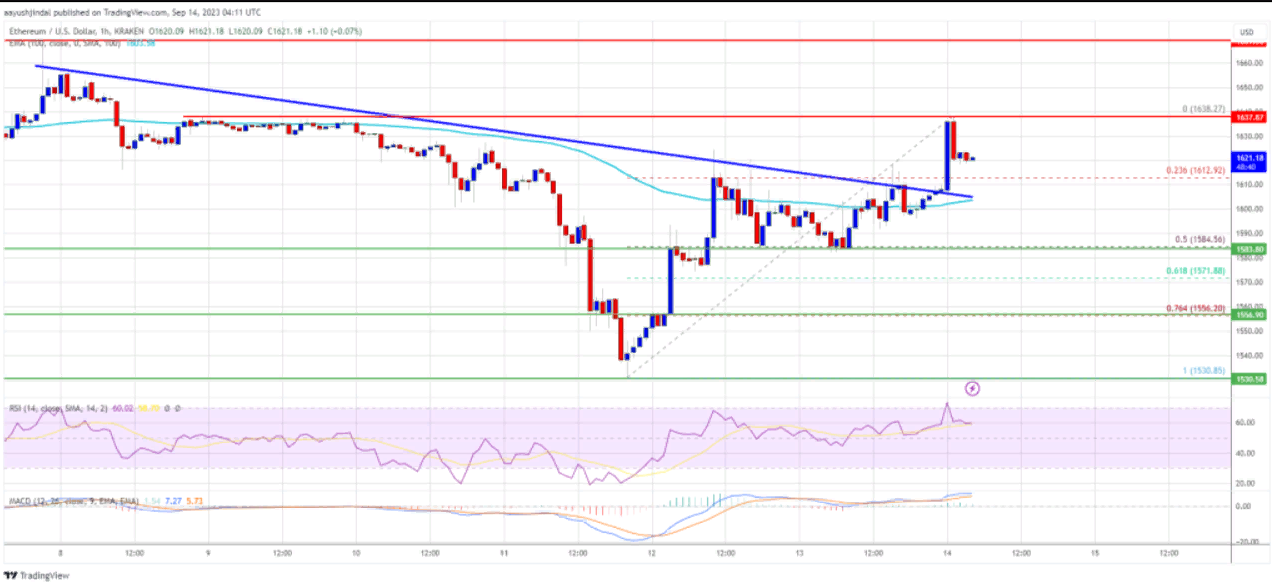Image resolution: width=1272 pixels, height=584 pixels.
Task: Click date 15 on the time axis
Action: [x=1094, y=553]
